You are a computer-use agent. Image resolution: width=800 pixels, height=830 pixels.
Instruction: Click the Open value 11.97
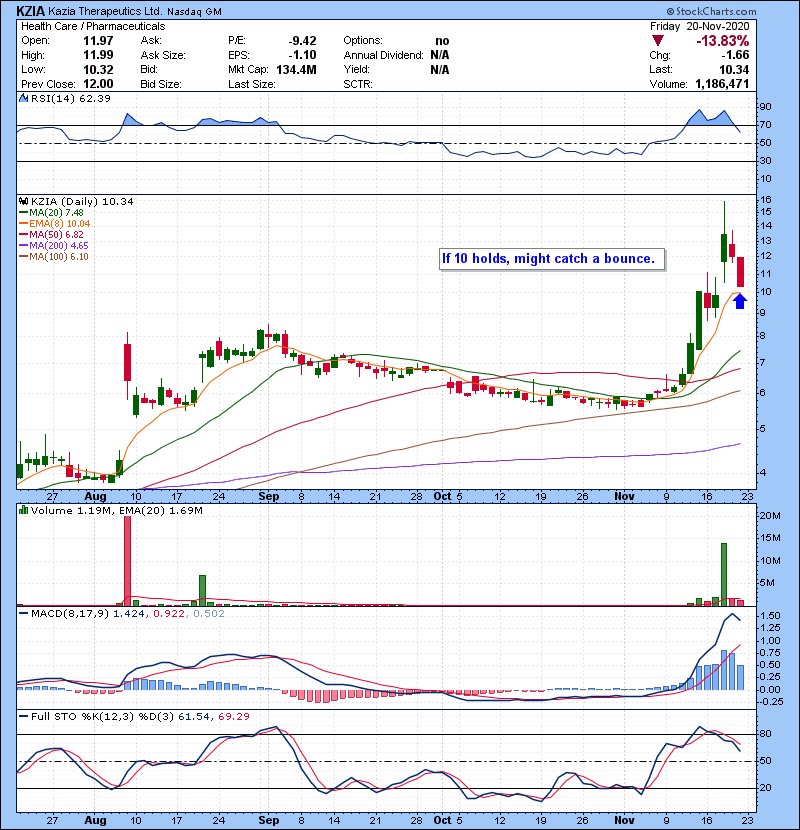[x=98, y=41]
